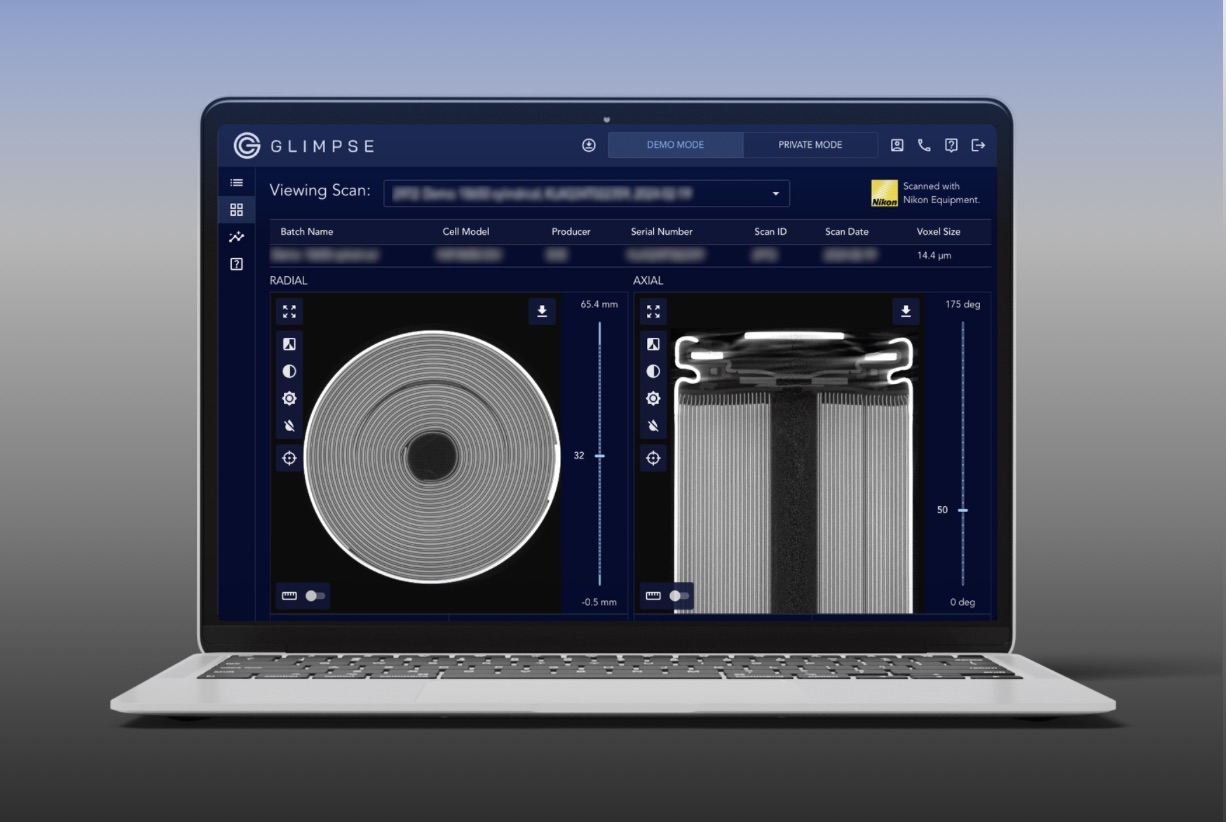
Task: Click the brightness icon in the RADIAL view
Action: point(289,398)
